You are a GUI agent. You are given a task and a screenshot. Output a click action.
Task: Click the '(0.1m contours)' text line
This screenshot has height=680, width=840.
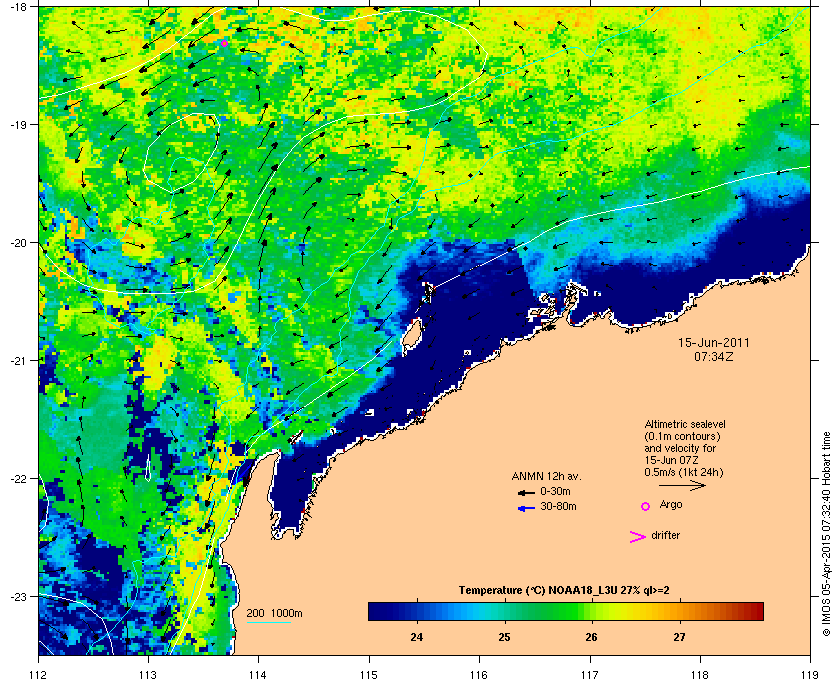click(682, 436)
